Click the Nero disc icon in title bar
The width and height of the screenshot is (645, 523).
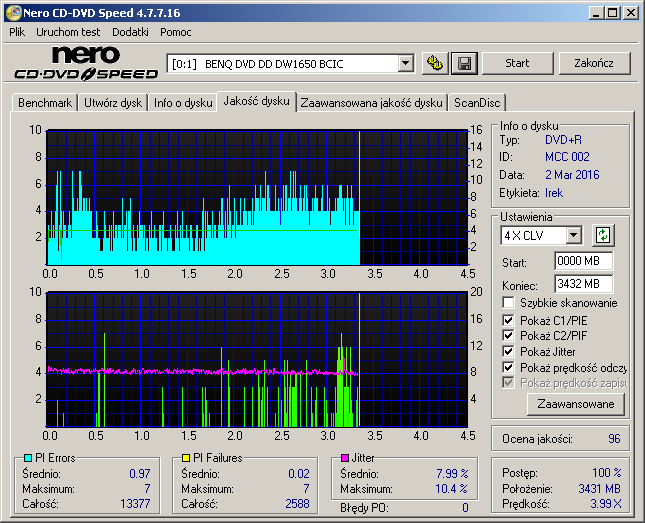tap(14, 12)
